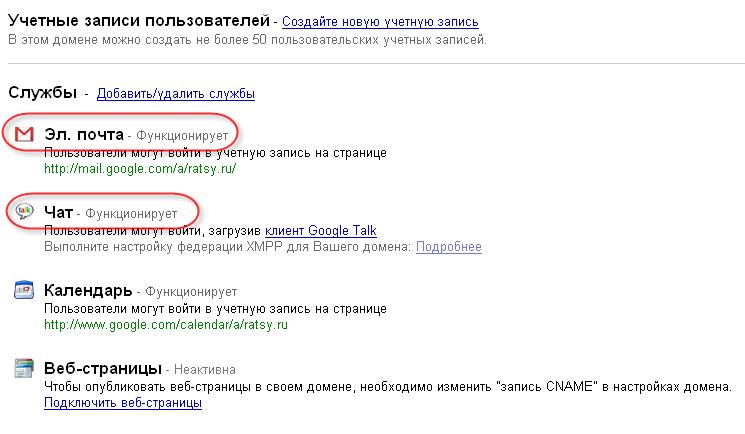Select the Календарь service title

(x=88, y=291)
